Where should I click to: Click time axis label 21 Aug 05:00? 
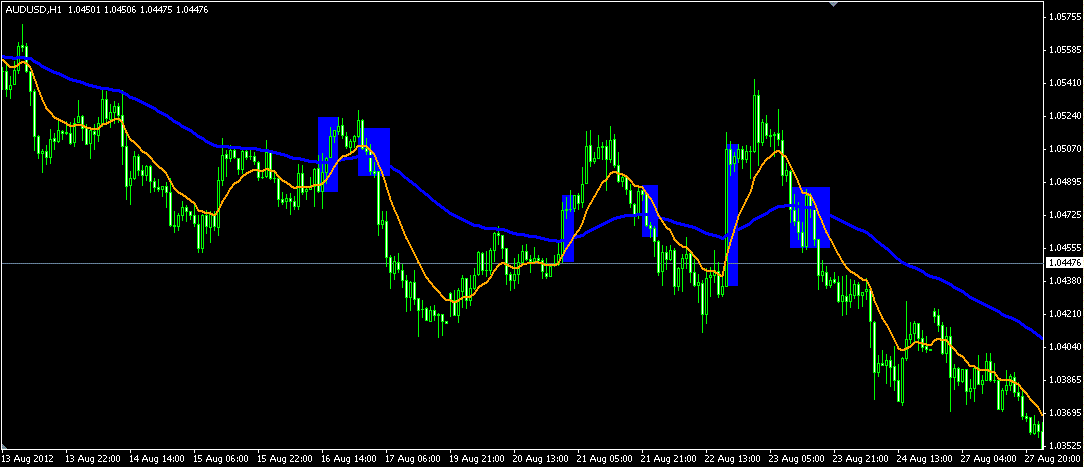tap(605, 459)
